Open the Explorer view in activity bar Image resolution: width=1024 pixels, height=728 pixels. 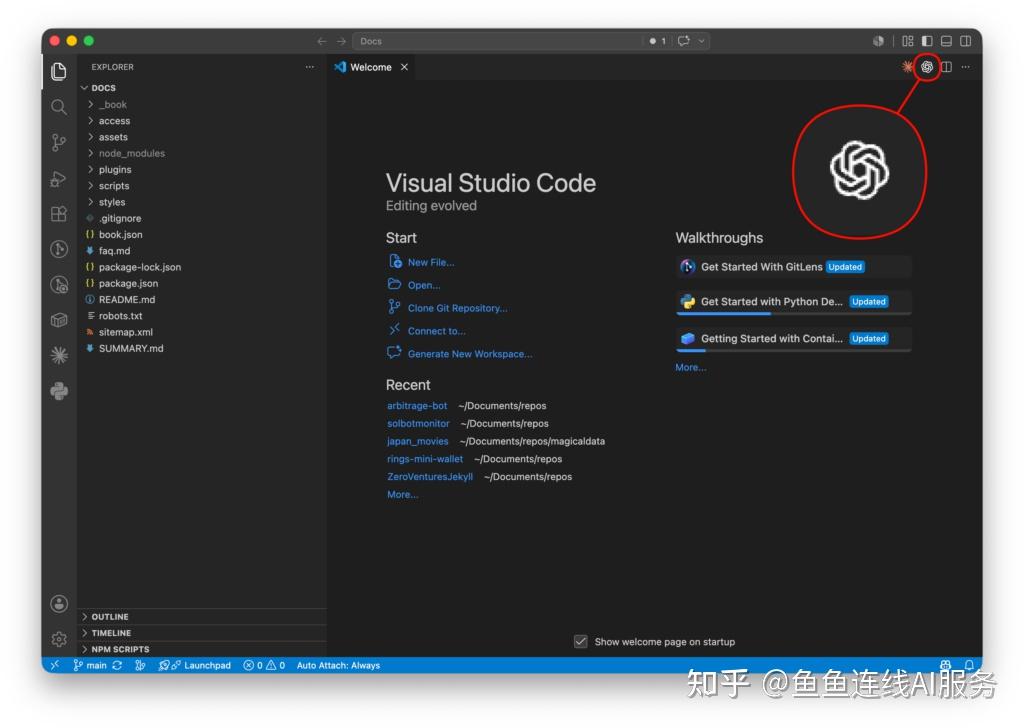[59, 71]
